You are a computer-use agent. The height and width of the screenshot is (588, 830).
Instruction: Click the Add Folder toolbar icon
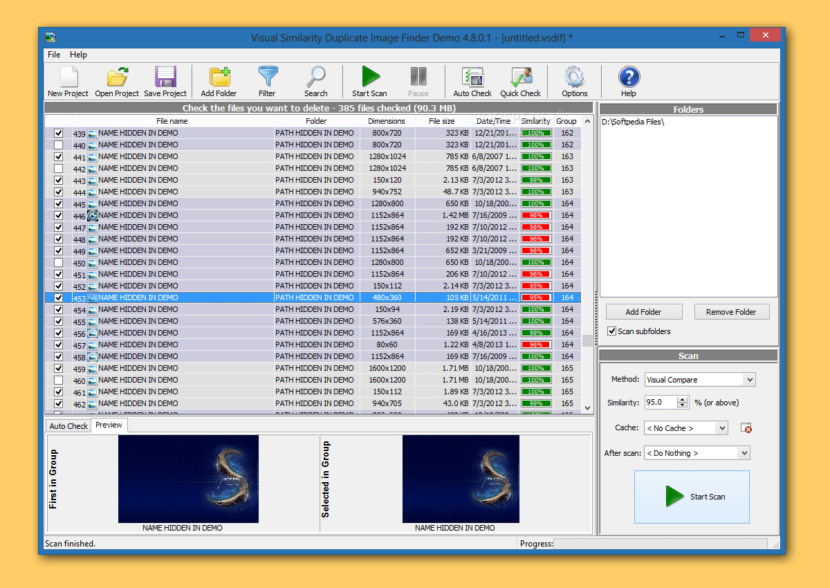(219, 80)
